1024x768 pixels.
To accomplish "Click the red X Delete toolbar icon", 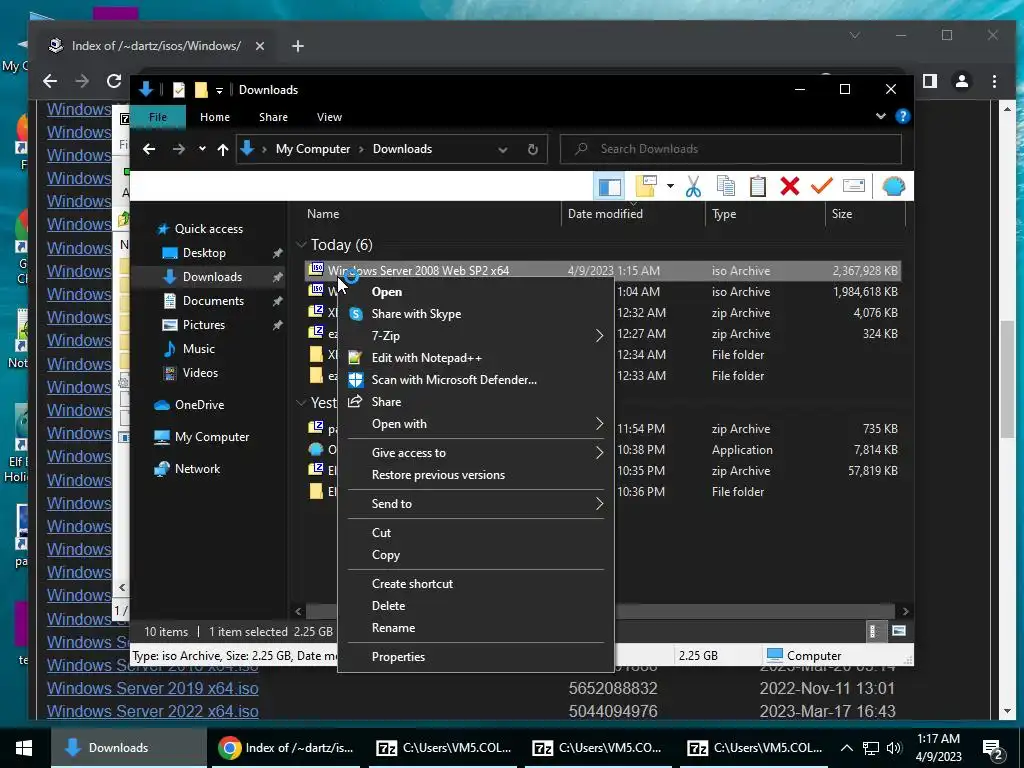I will pyautogui.click(x=790, y=187).
